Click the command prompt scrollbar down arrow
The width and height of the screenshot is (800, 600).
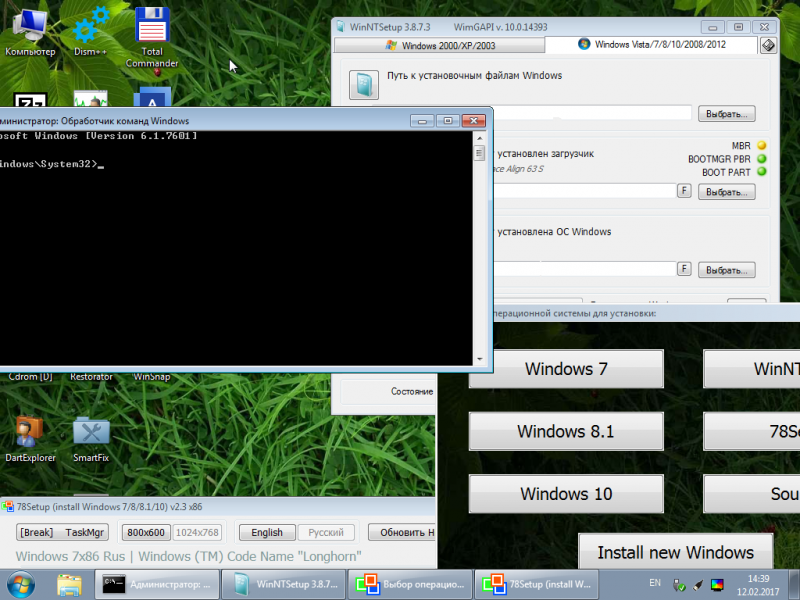(x=479, y=359)
